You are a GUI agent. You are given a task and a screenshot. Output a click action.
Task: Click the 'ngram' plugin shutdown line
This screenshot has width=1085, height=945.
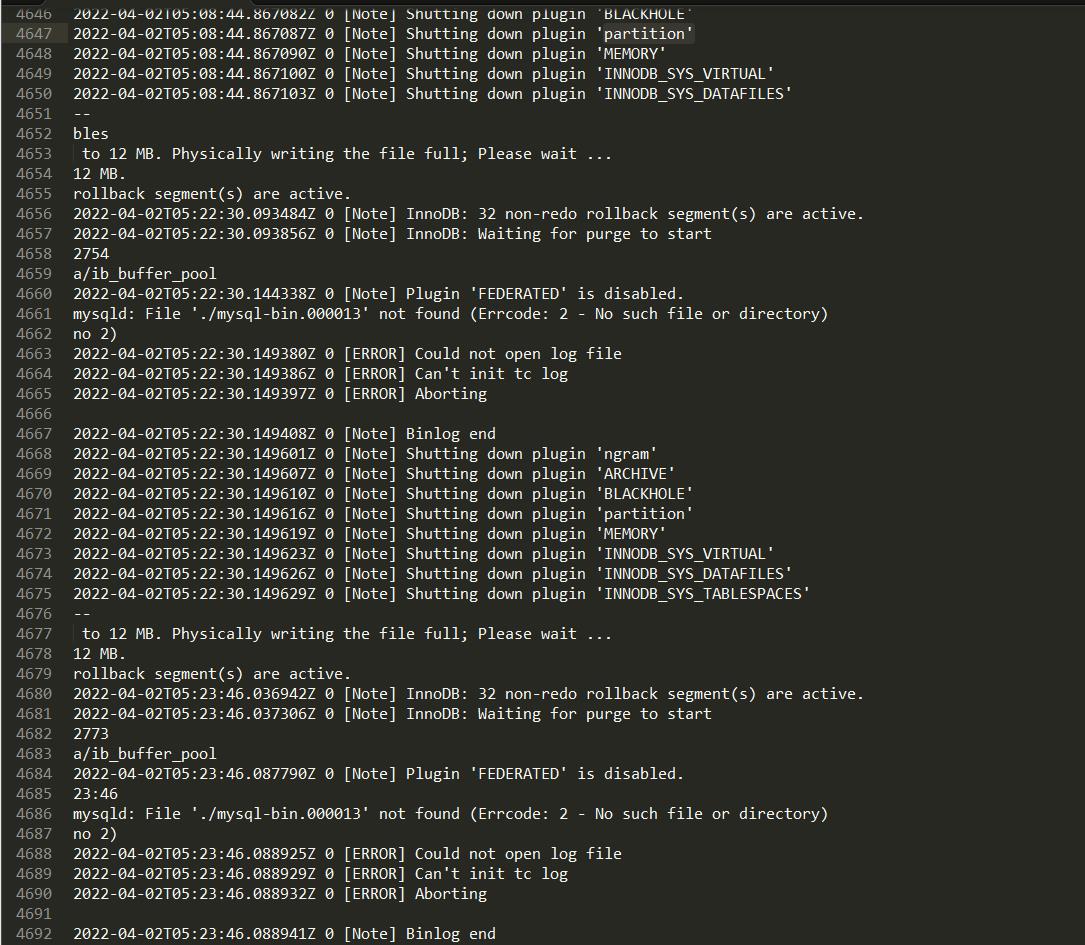tap(365, 455)
